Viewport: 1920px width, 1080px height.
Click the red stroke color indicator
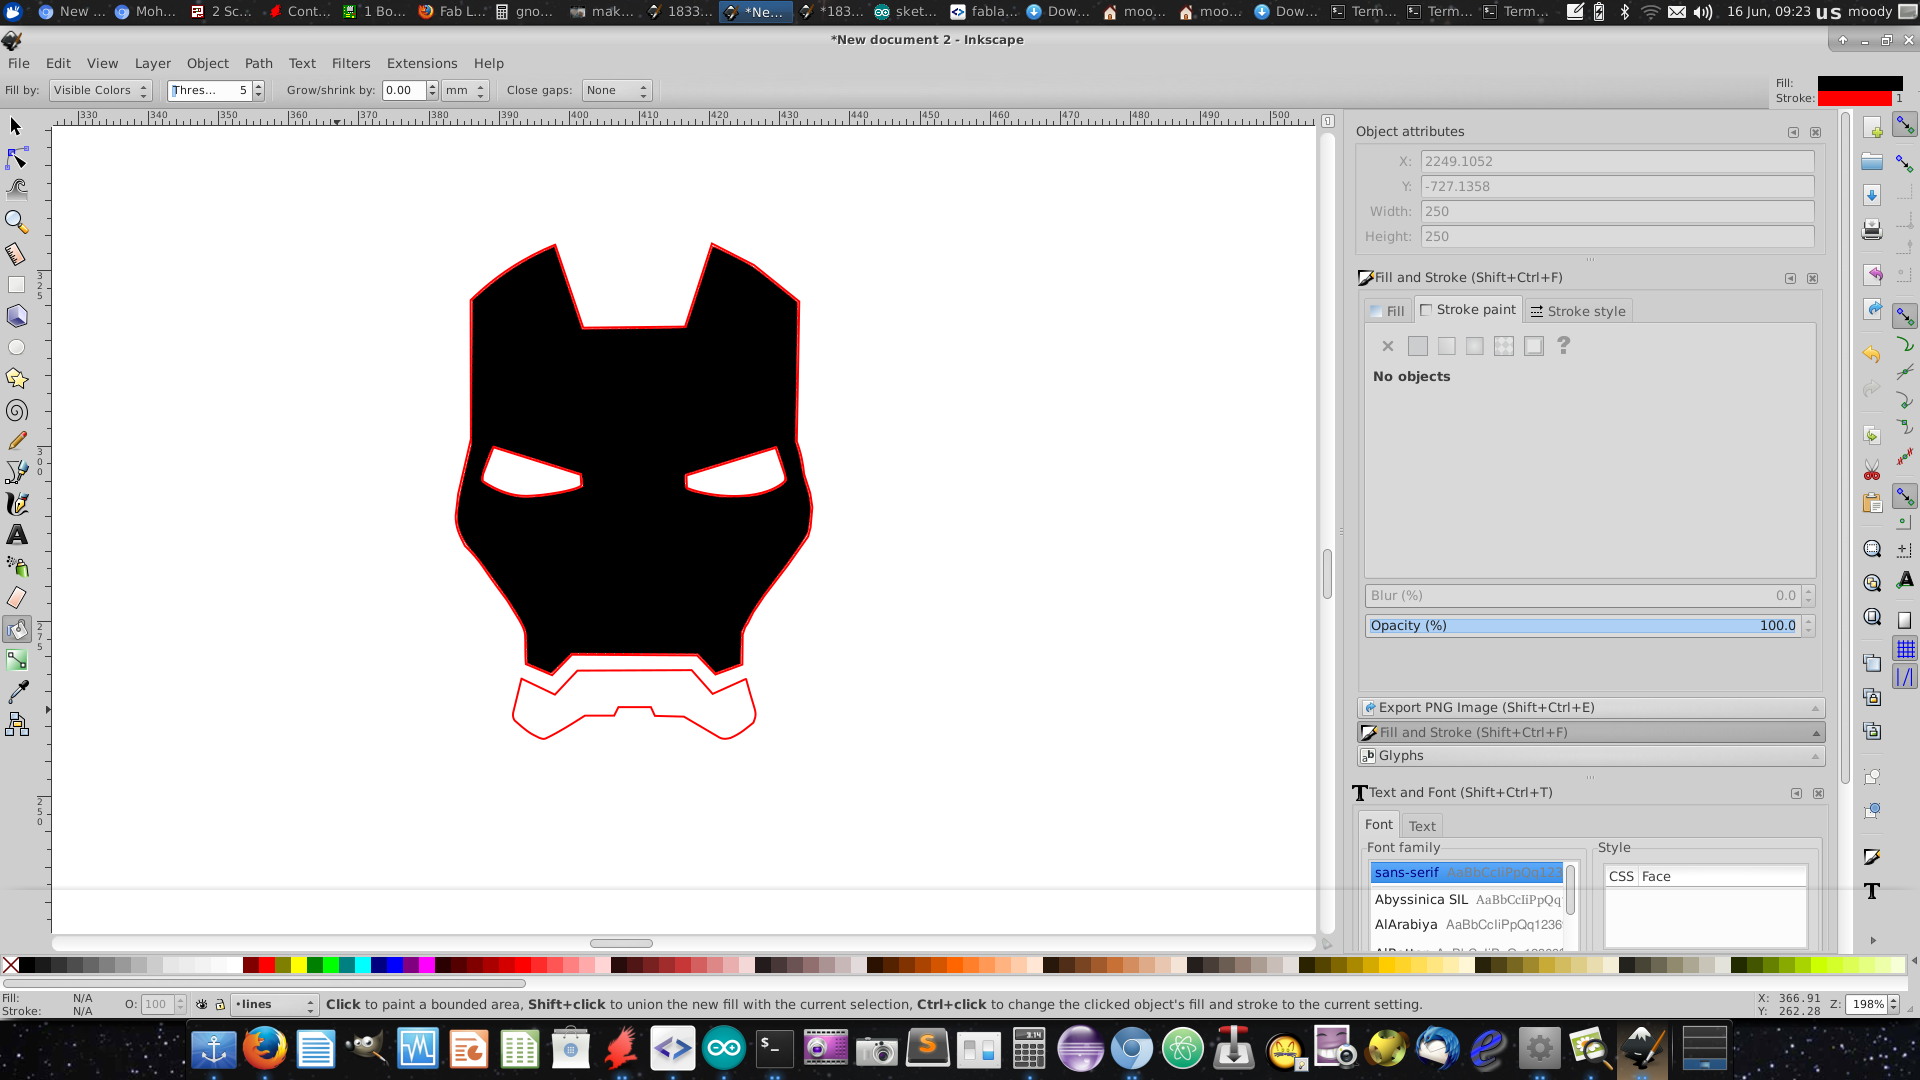[x=1854, y=99]
